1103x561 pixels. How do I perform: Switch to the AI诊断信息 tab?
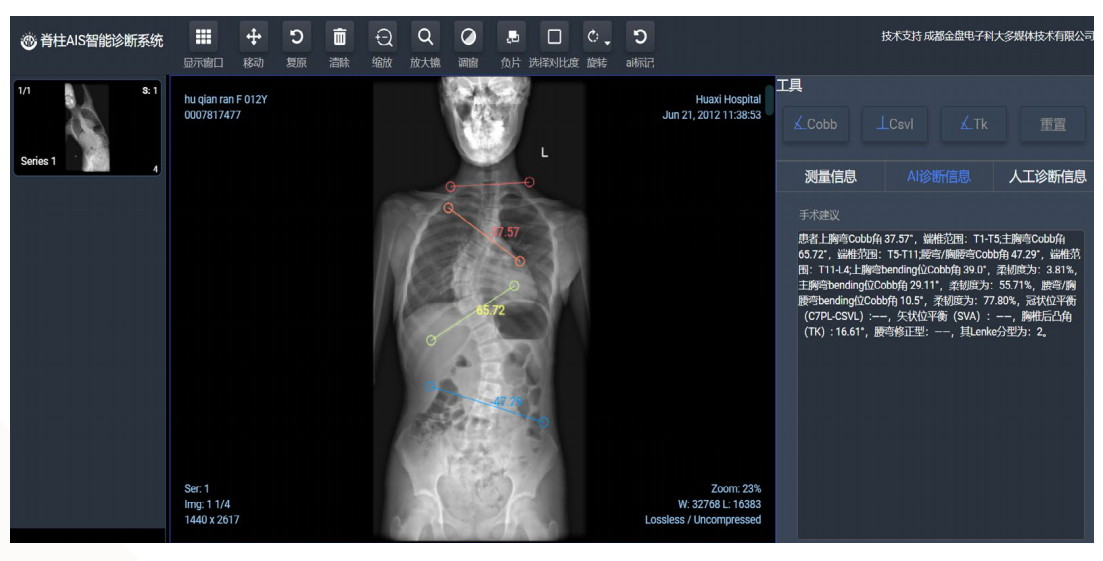pos(938,177)
